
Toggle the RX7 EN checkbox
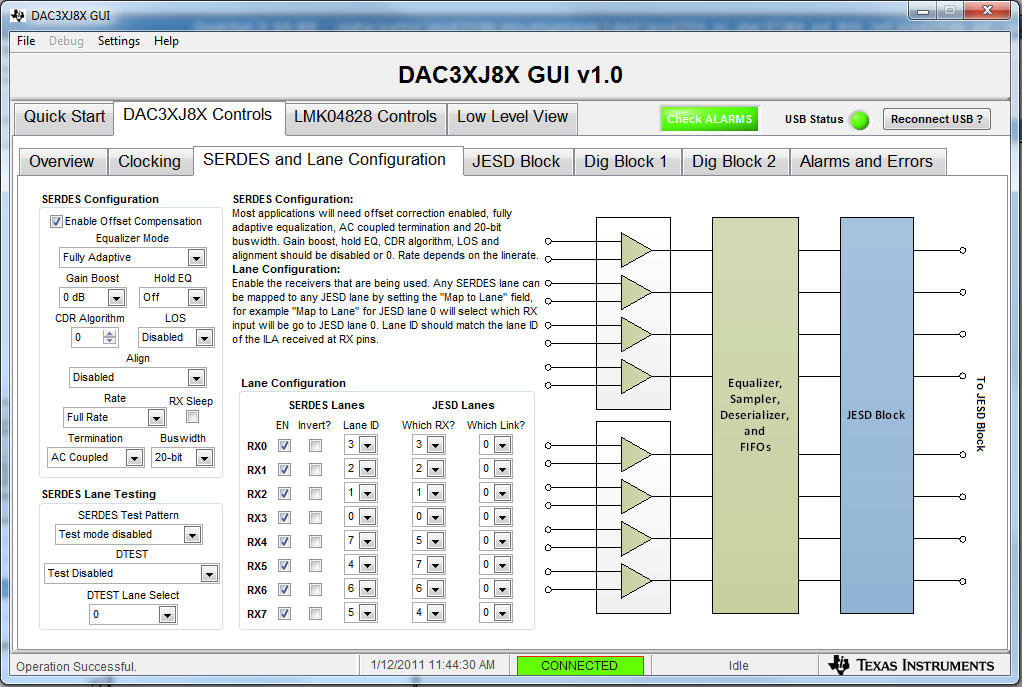(284, 613)
